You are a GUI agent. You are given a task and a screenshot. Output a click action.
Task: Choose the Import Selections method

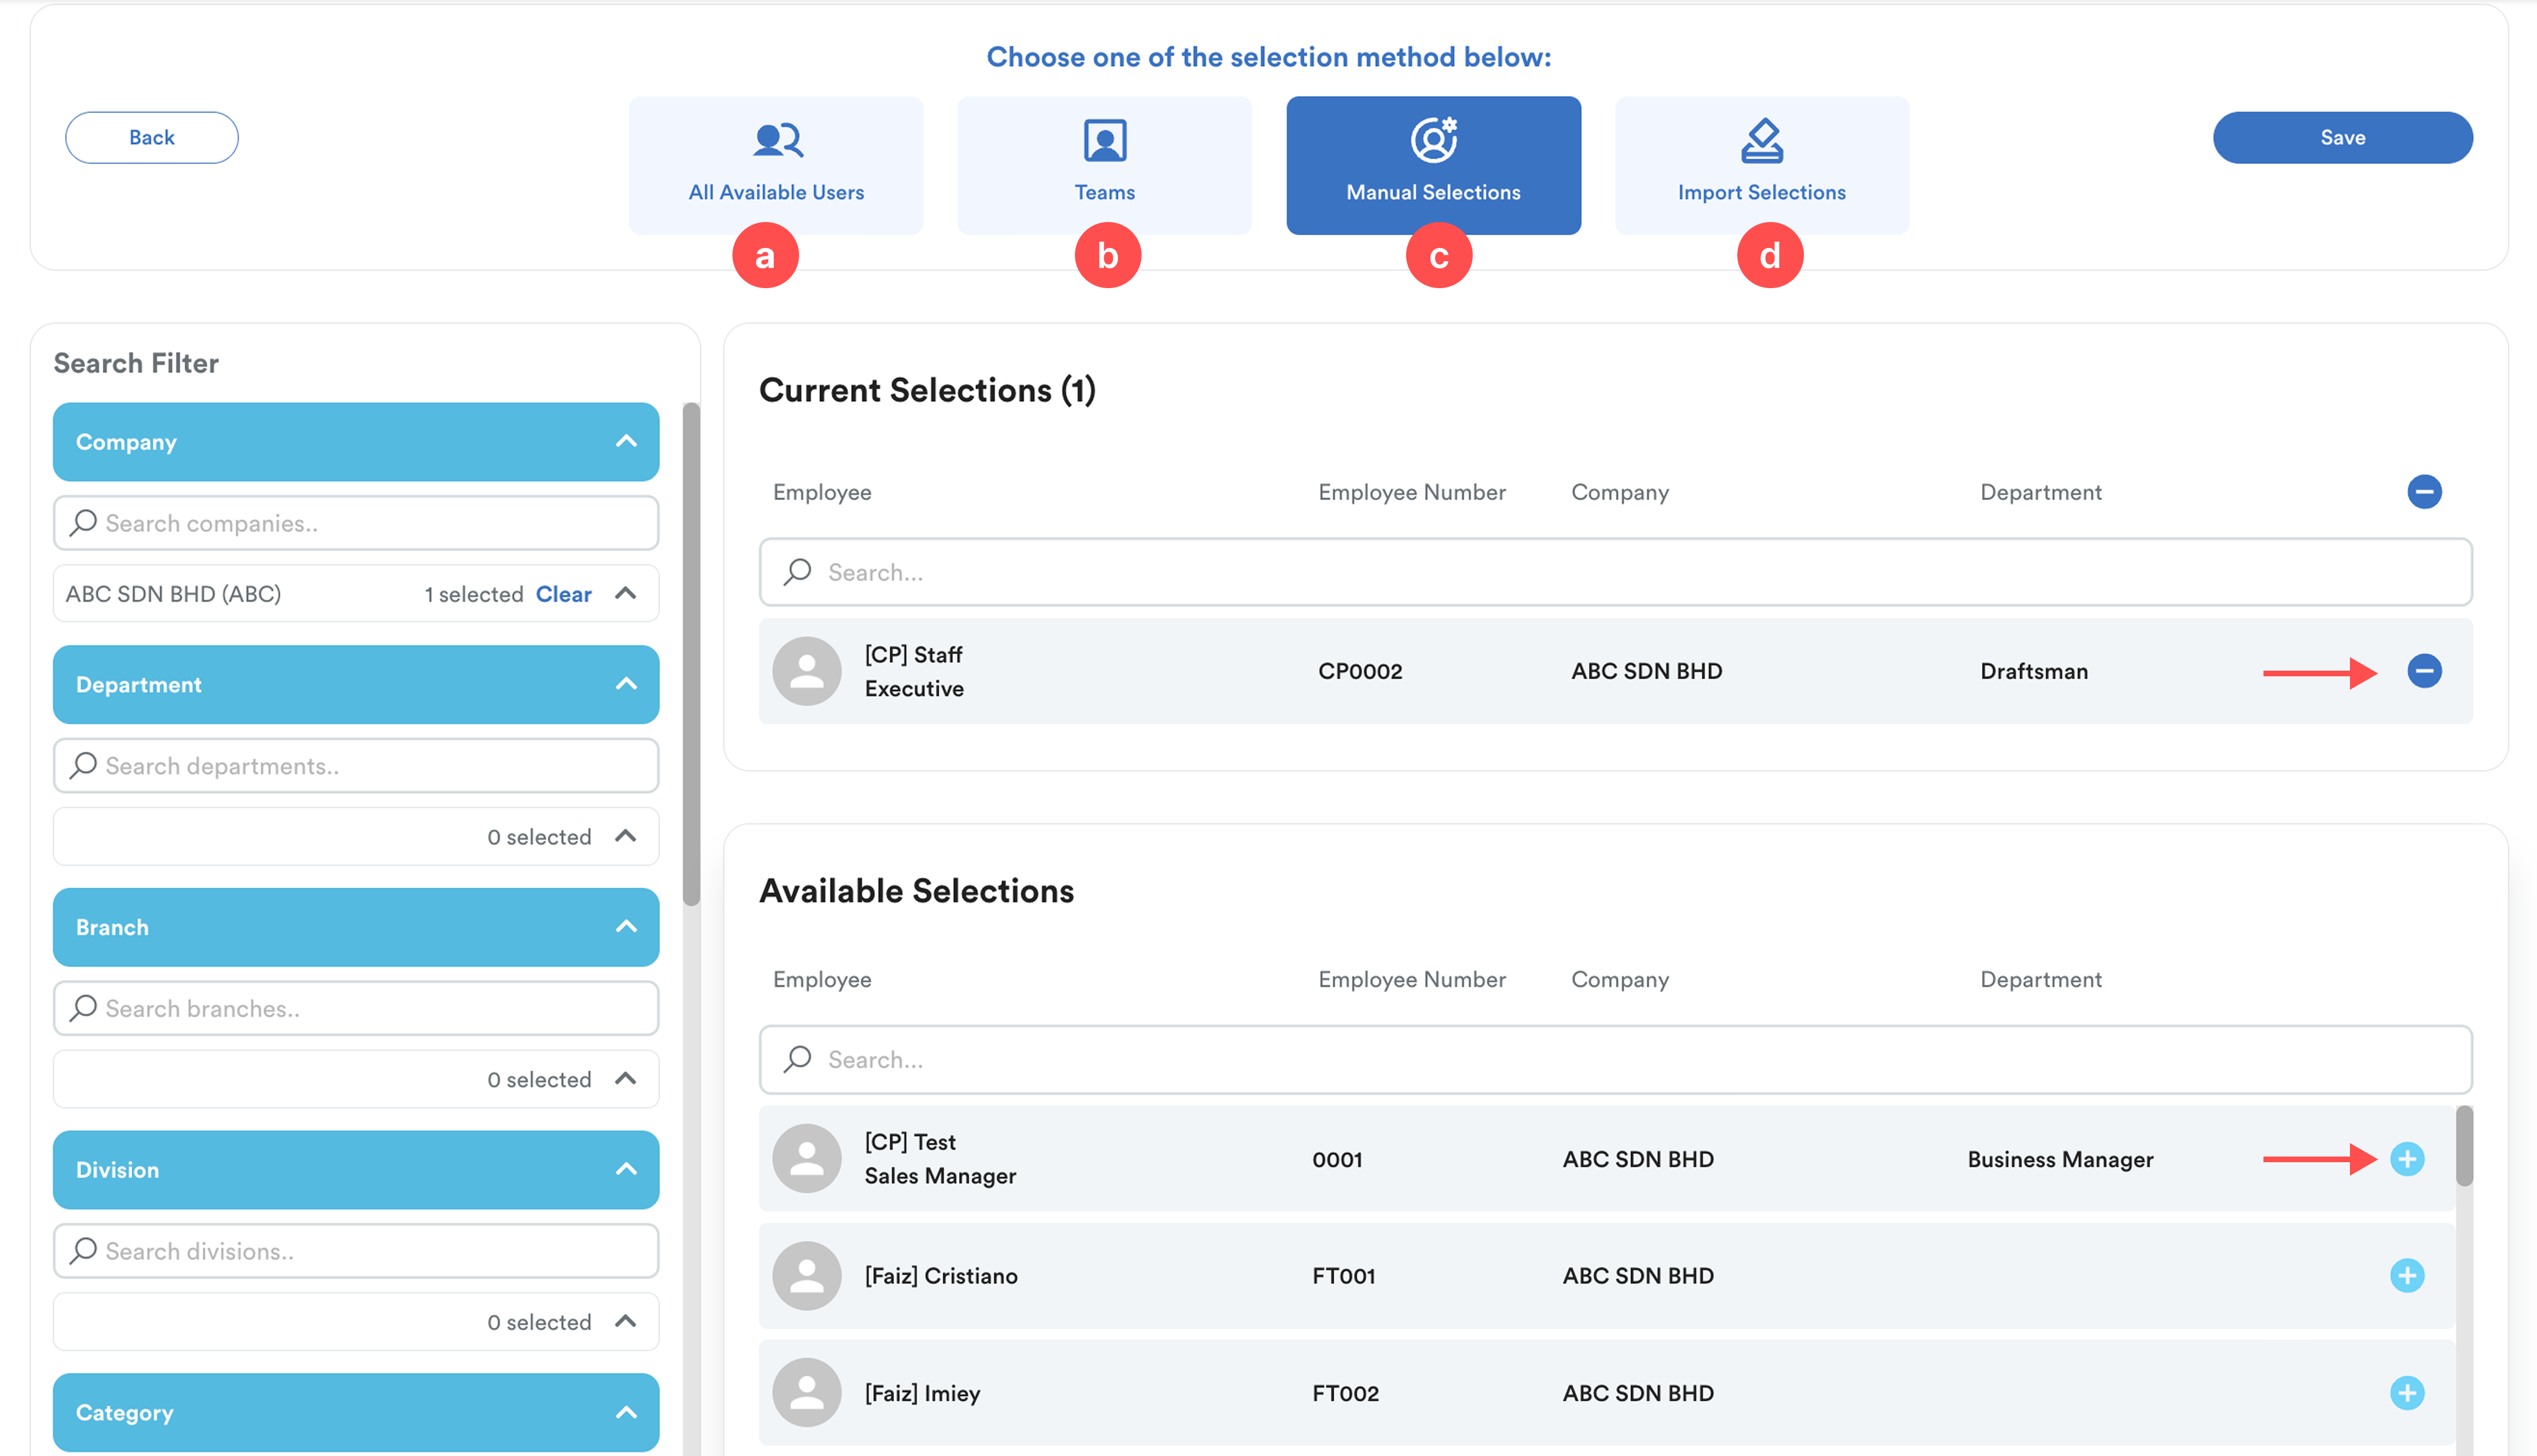tap(1761, 165)
